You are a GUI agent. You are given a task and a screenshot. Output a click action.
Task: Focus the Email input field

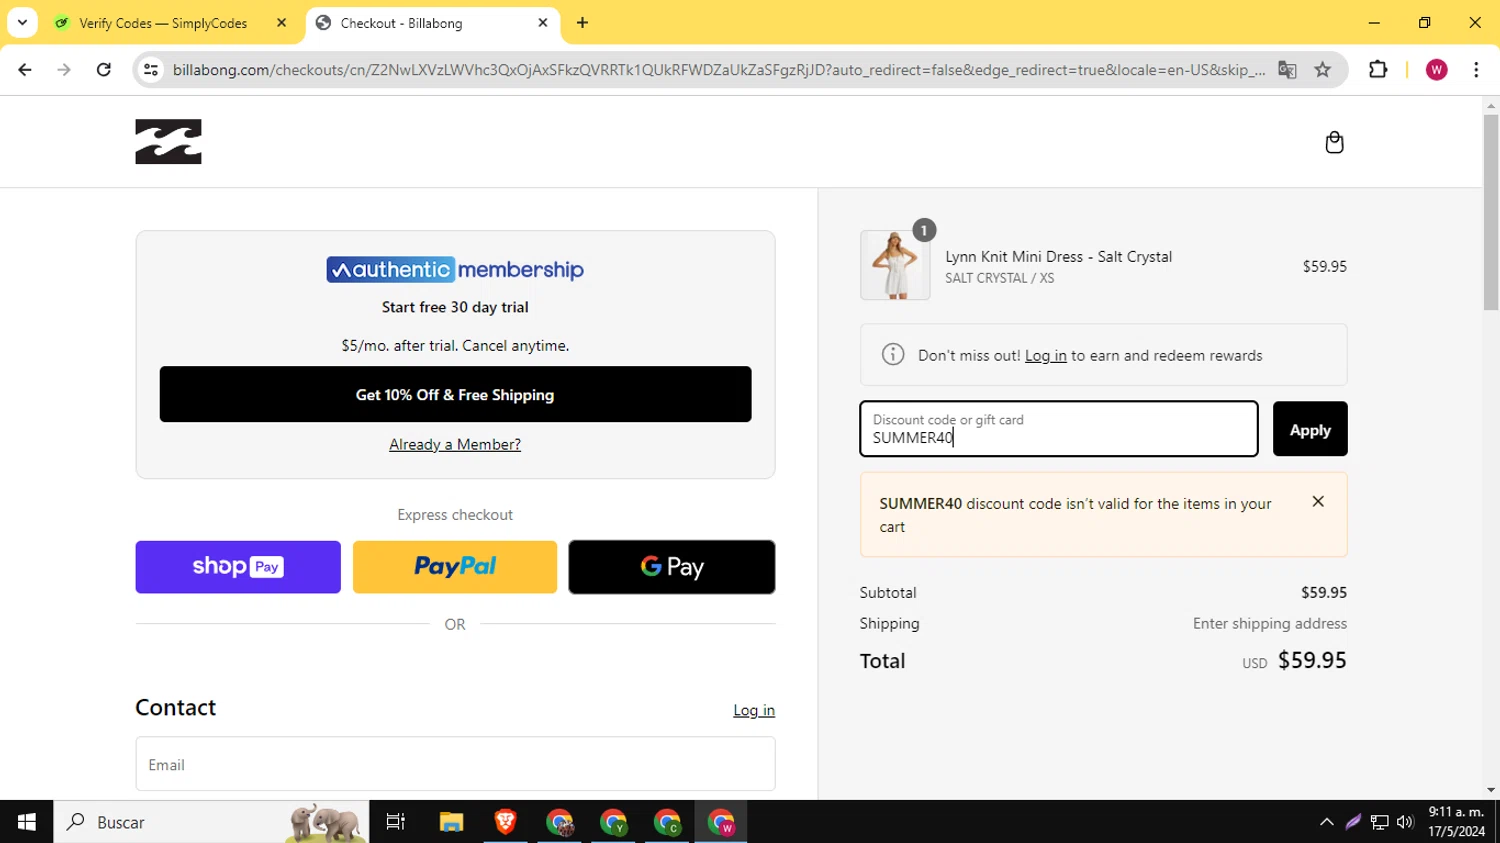click(455, 764)
